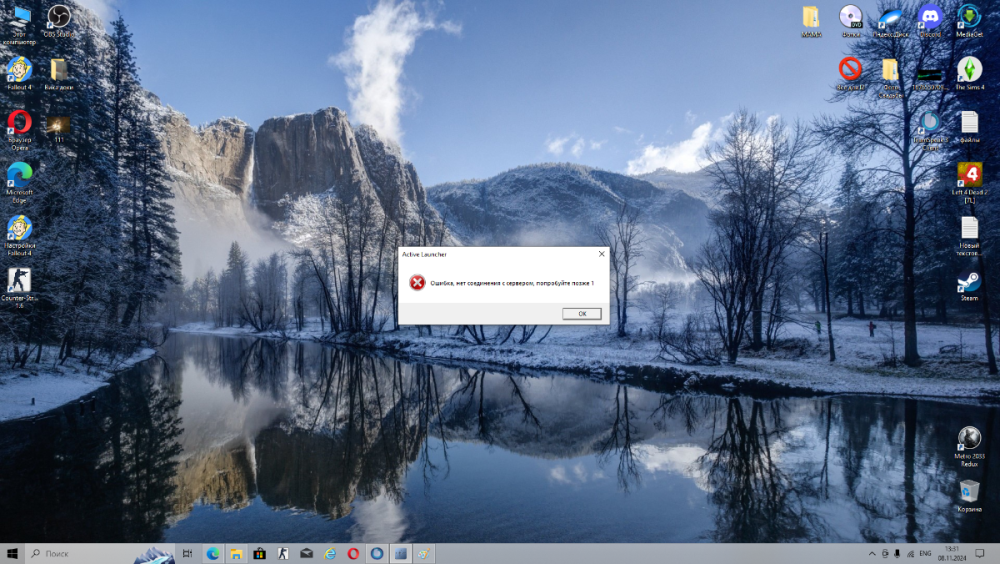Open the Windows Start menu

pos(13,553)
